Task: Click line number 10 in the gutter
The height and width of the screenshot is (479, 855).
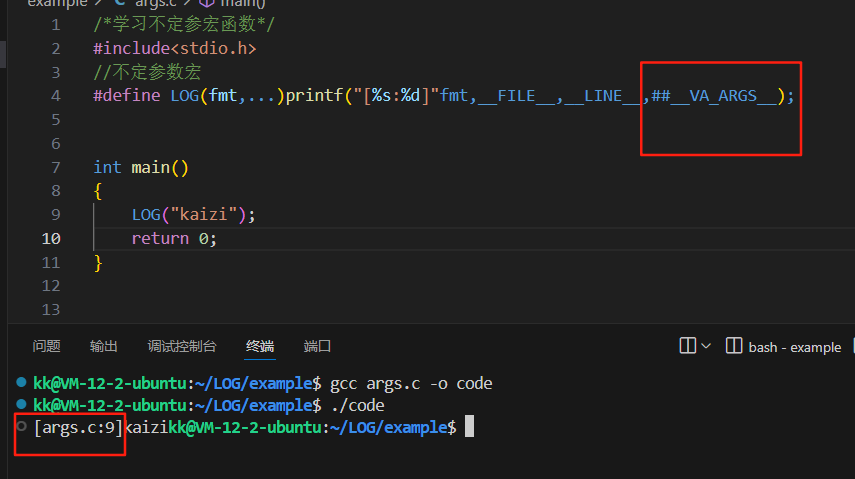Action: coord(51,238)
